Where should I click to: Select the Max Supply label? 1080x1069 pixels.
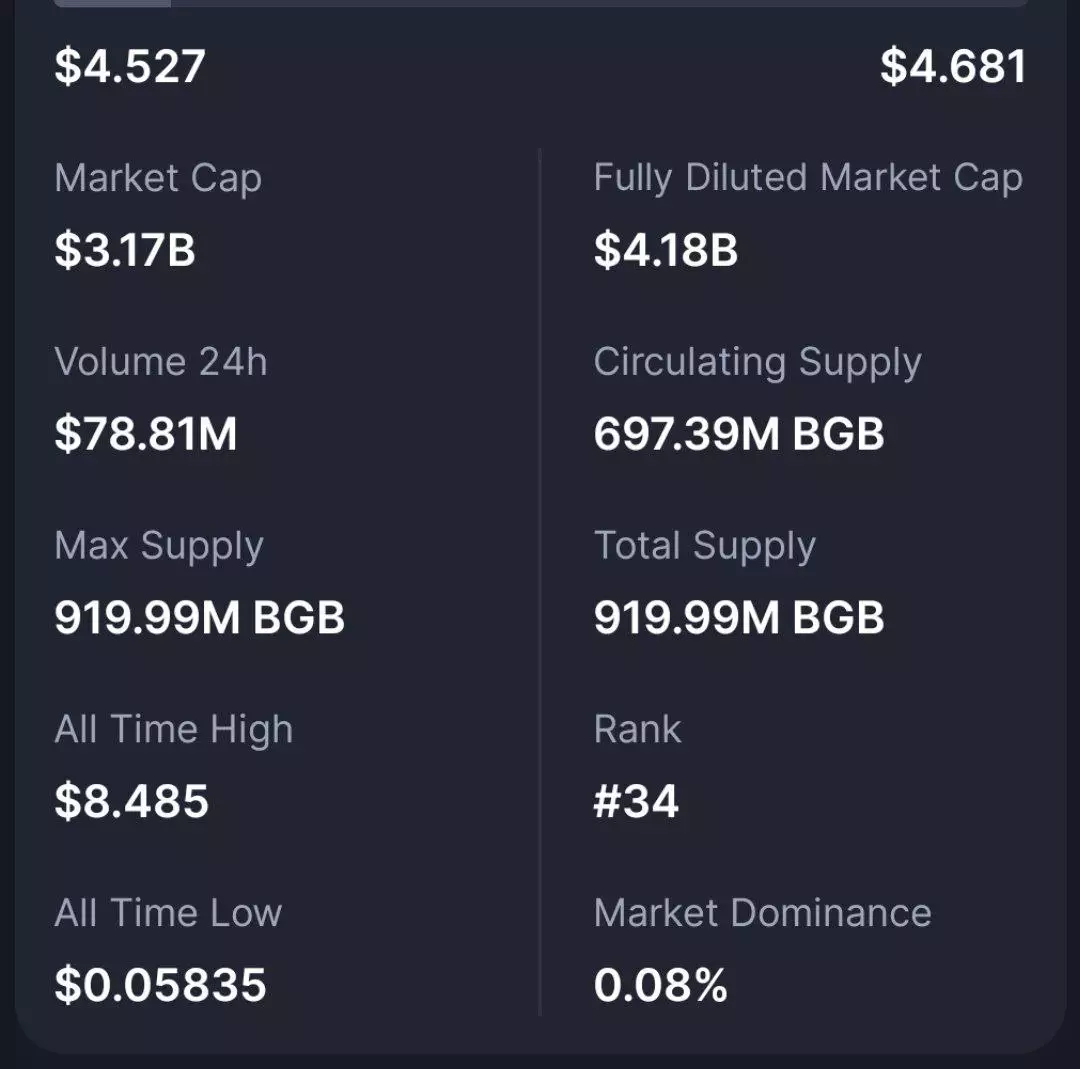point(159,546)
